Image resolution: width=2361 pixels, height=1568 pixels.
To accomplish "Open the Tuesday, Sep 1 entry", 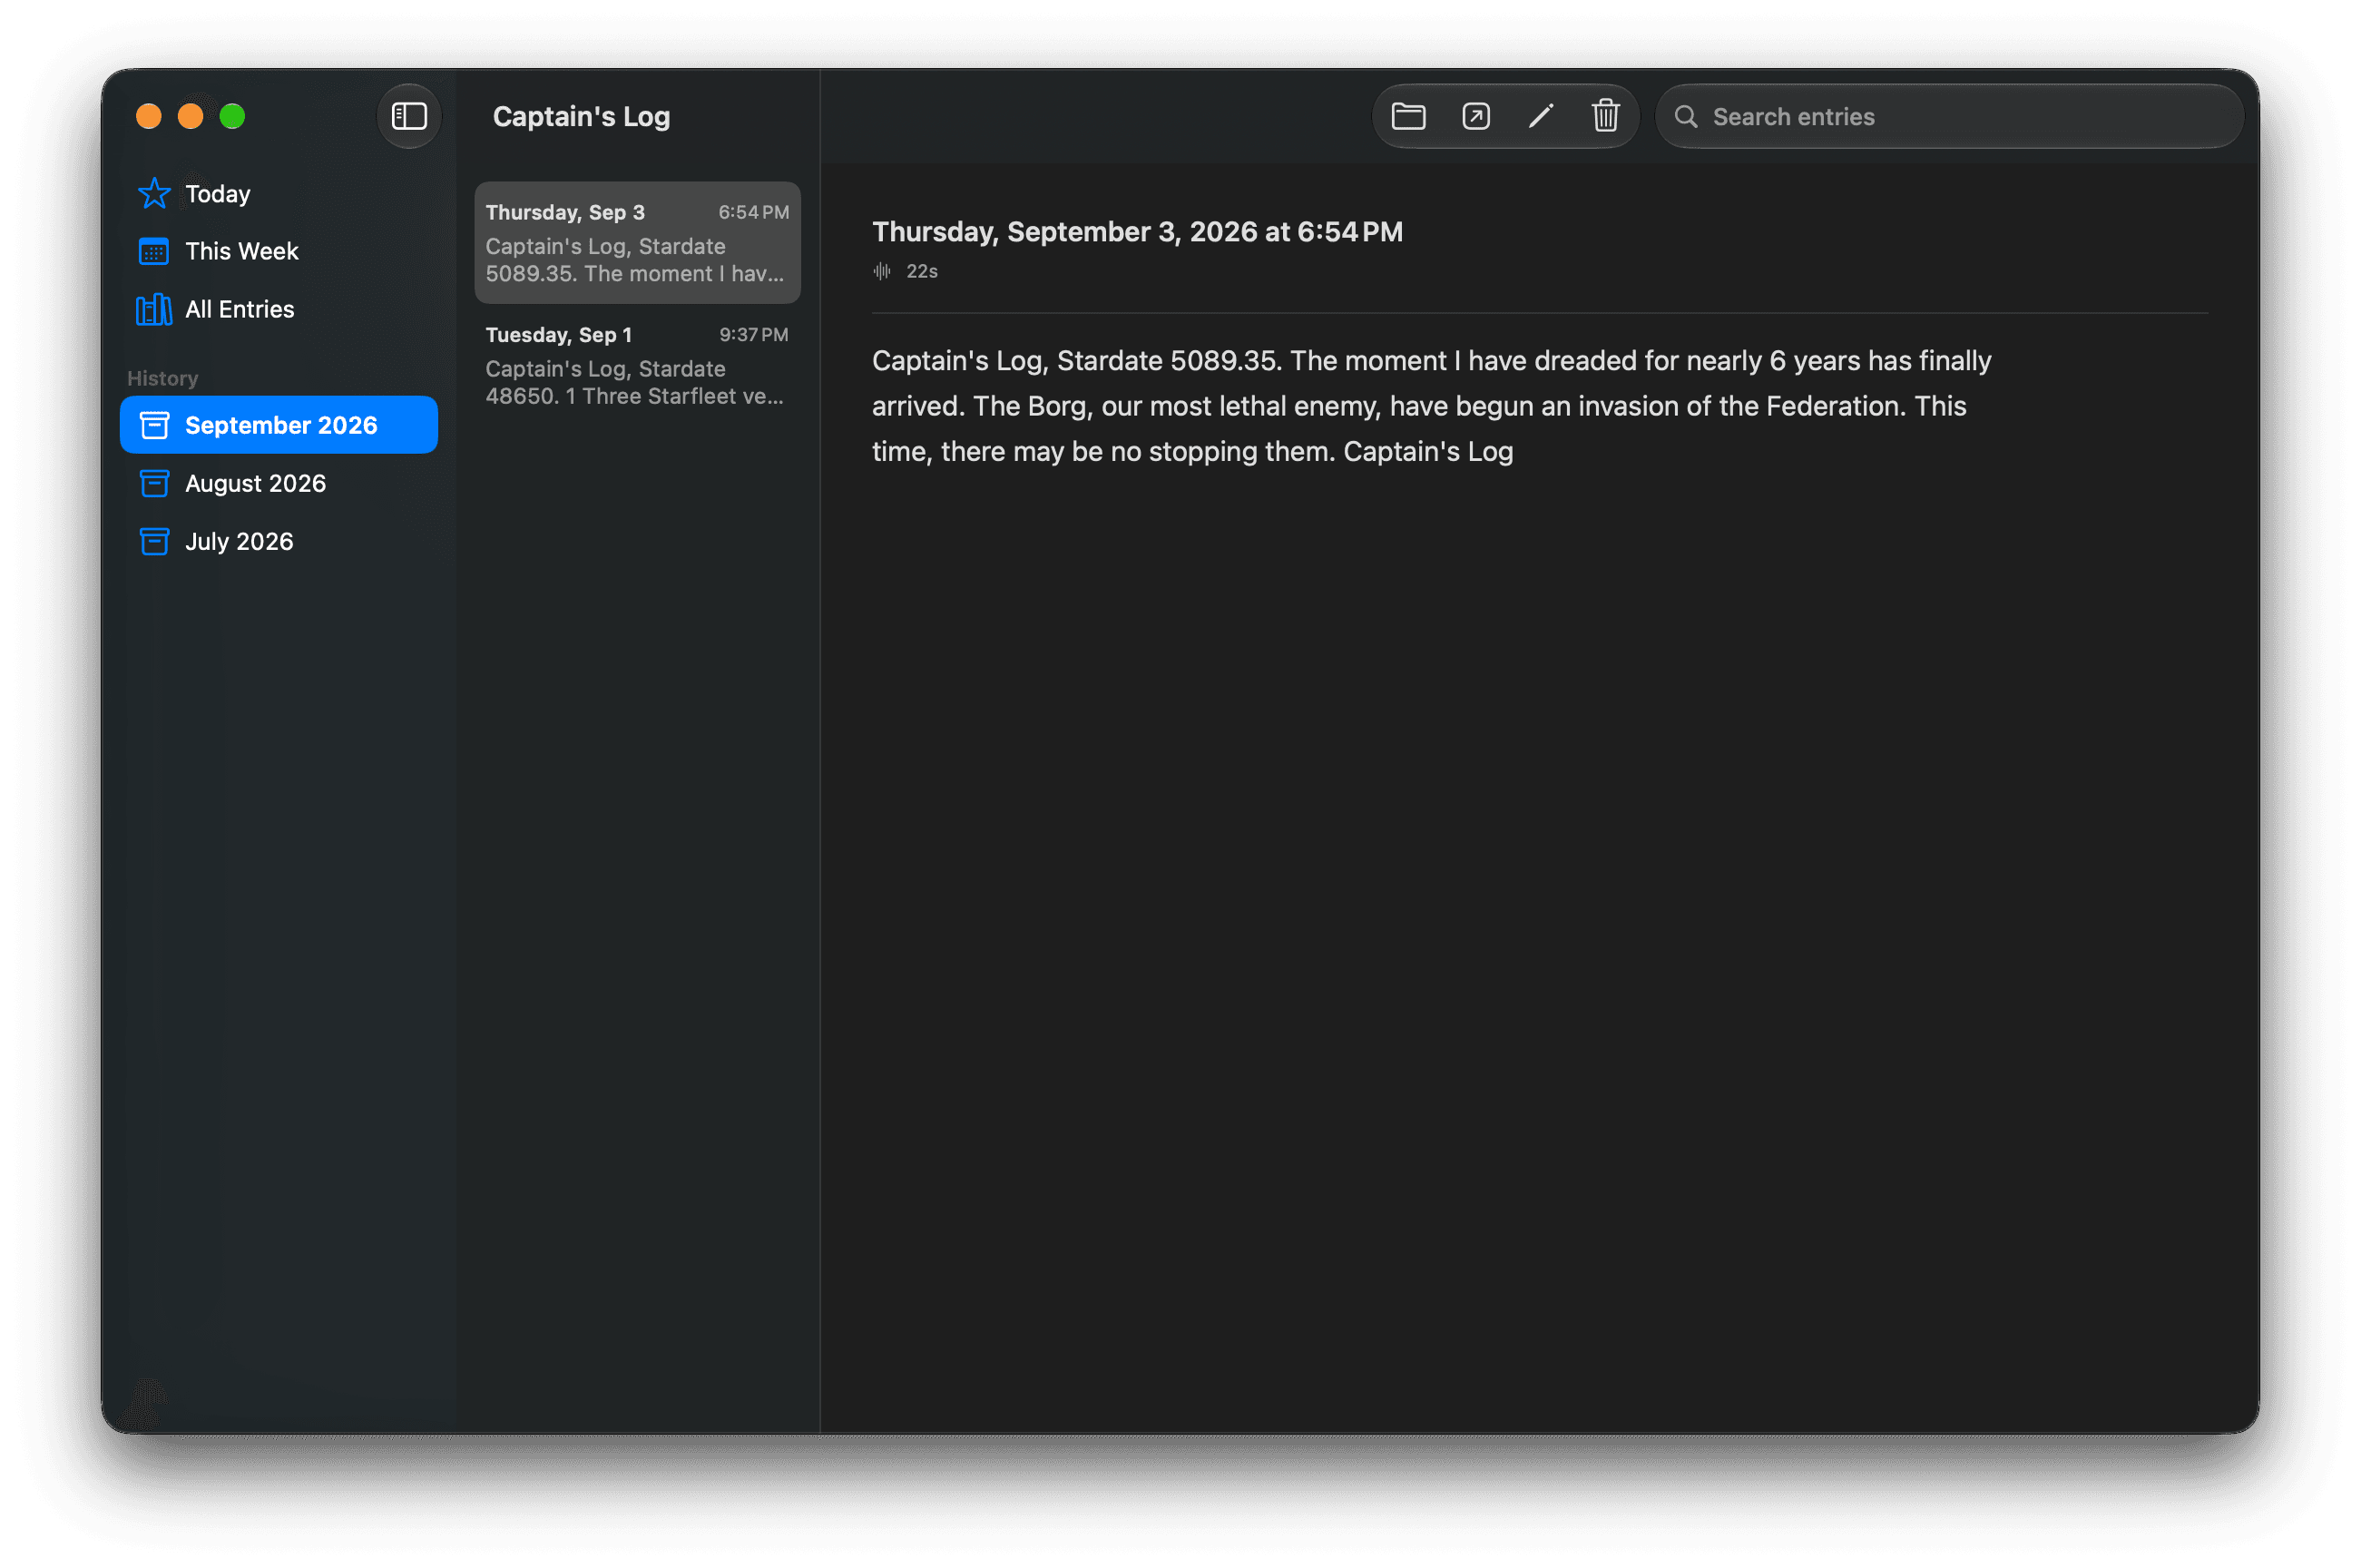I will (x=637, y=366).
